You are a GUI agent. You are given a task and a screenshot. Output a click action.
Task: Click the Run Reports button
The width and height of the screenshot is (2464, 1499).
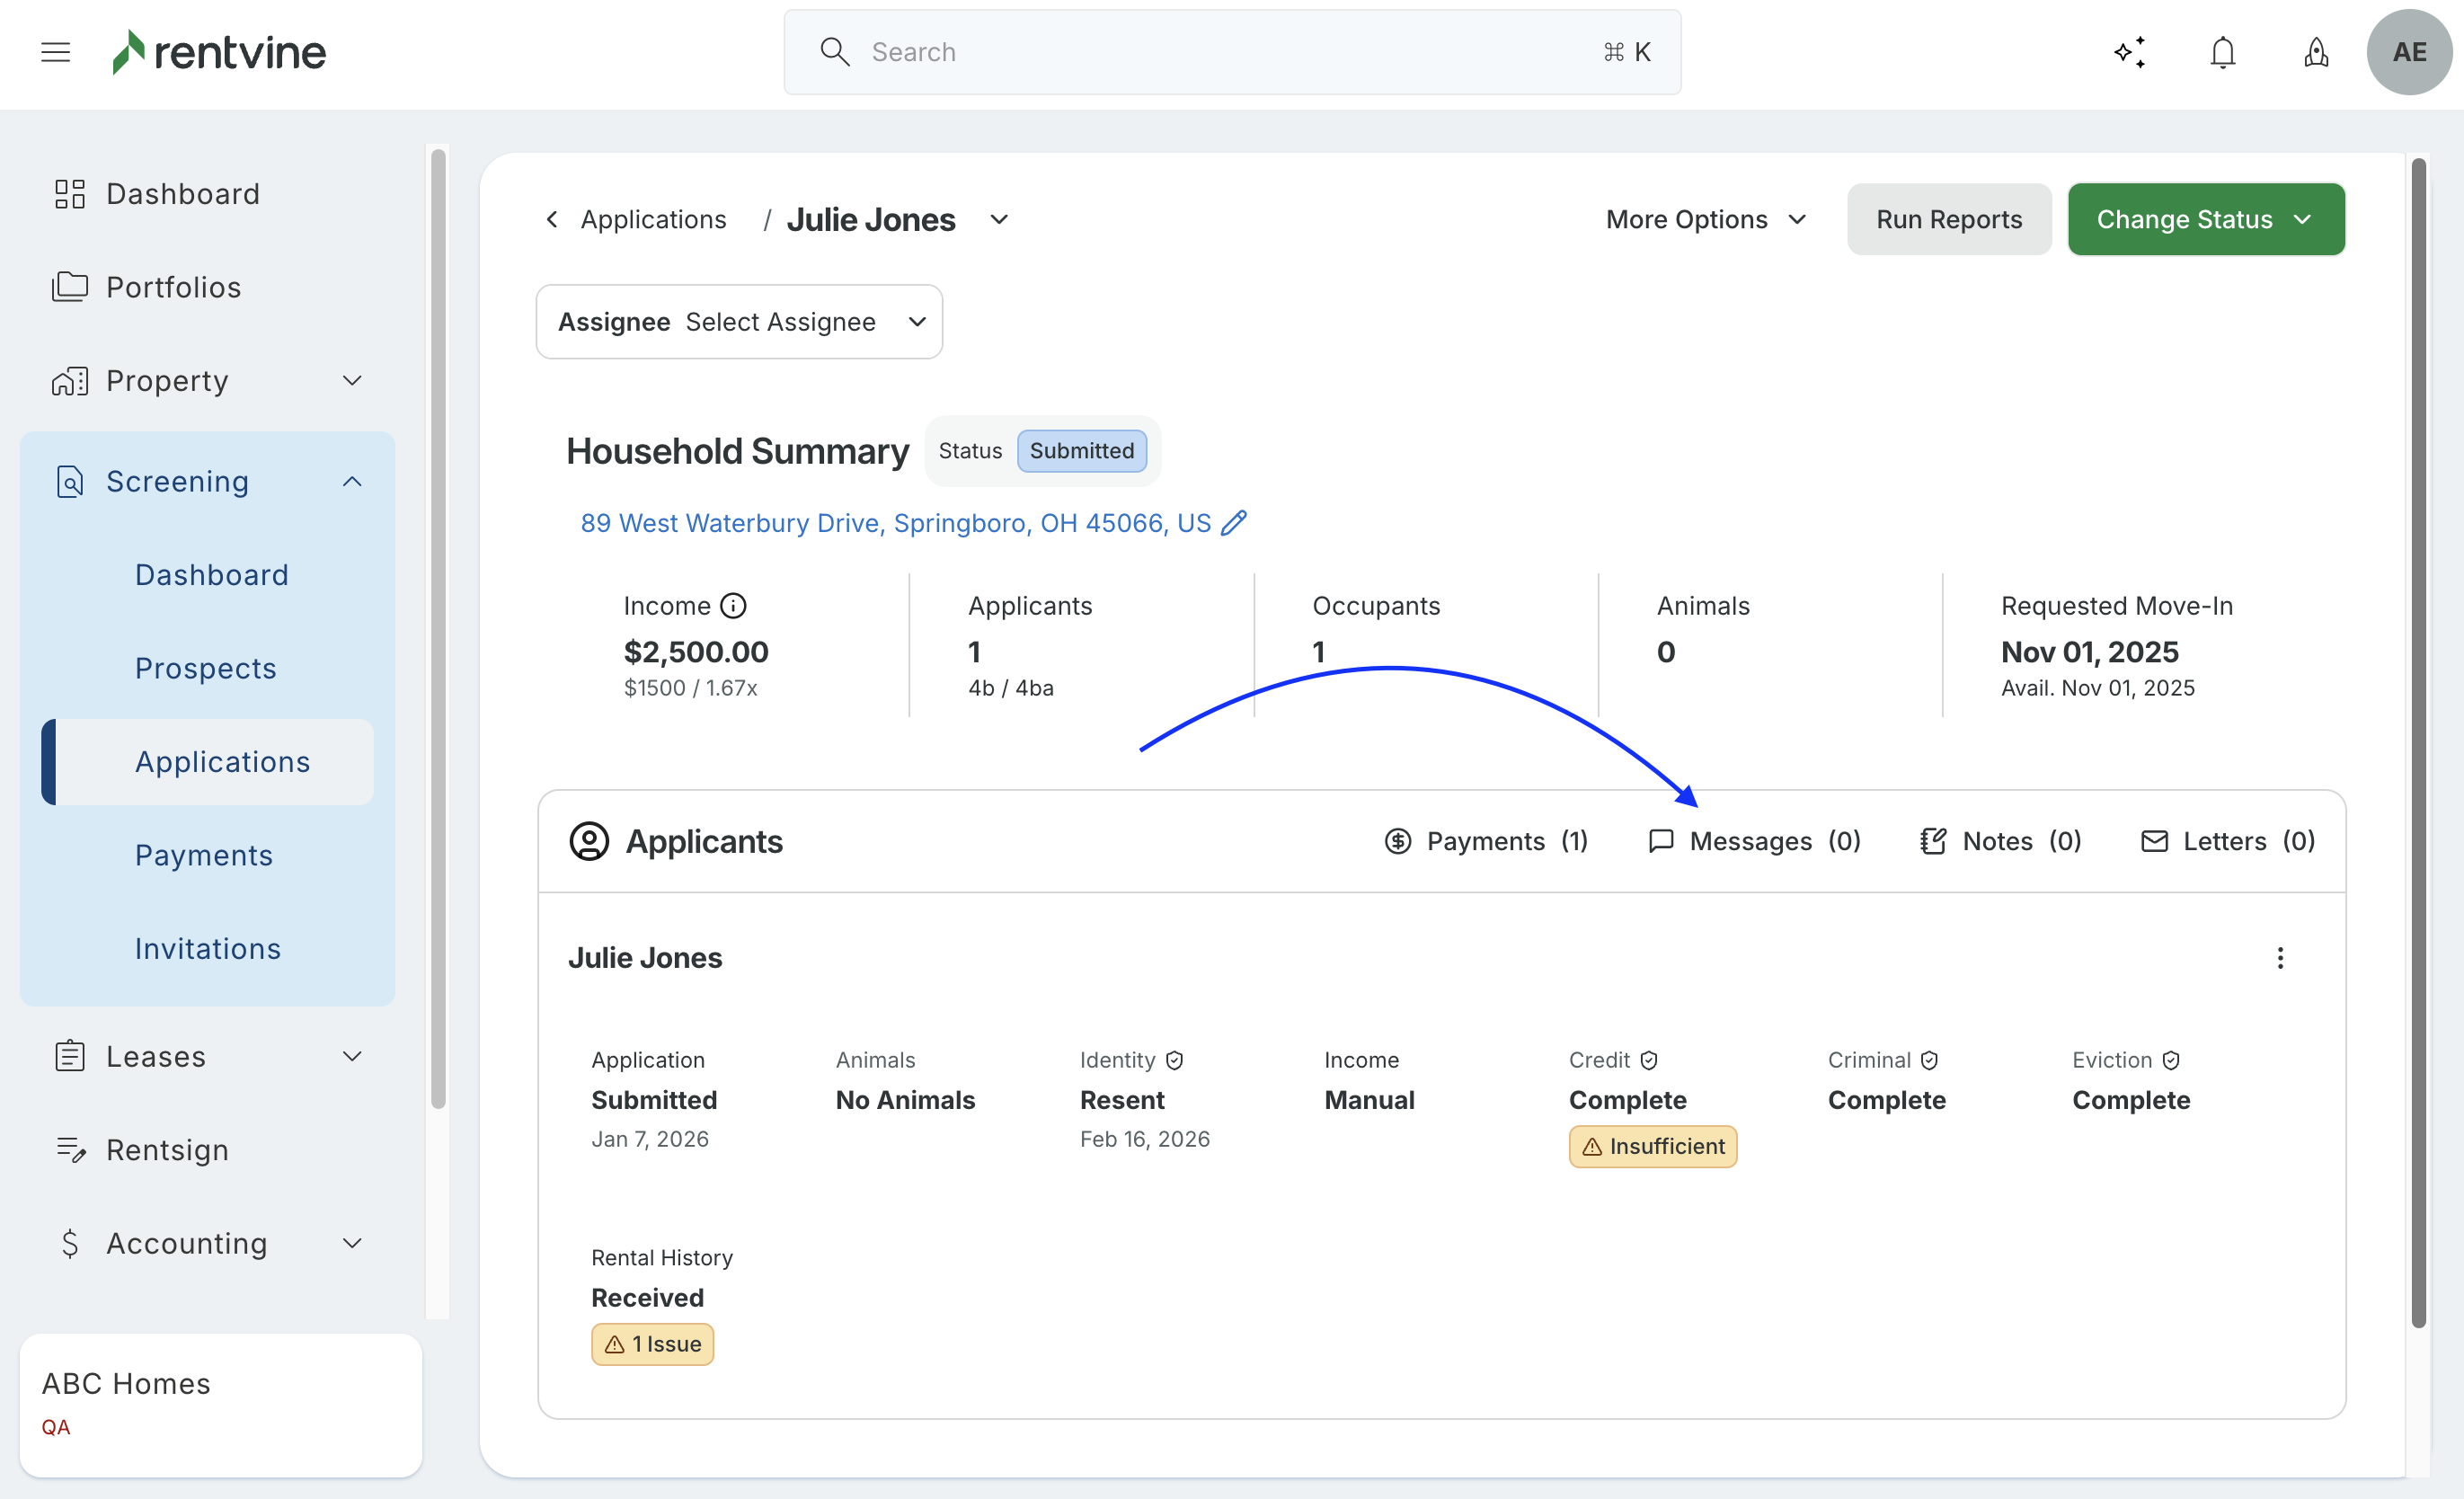coord(1948,219)
